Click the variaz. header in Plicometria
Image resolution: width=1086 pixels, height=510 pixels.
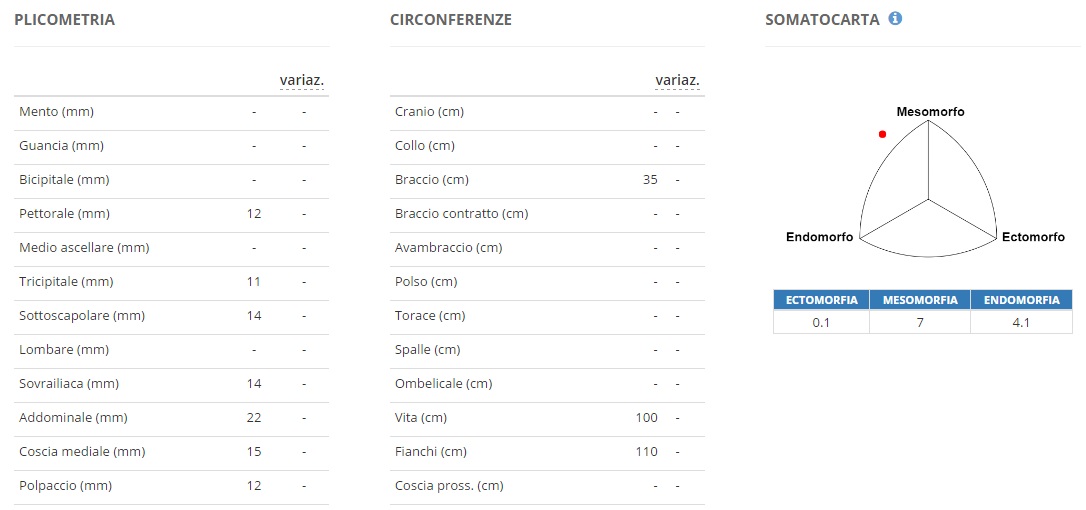click(302, 80)
